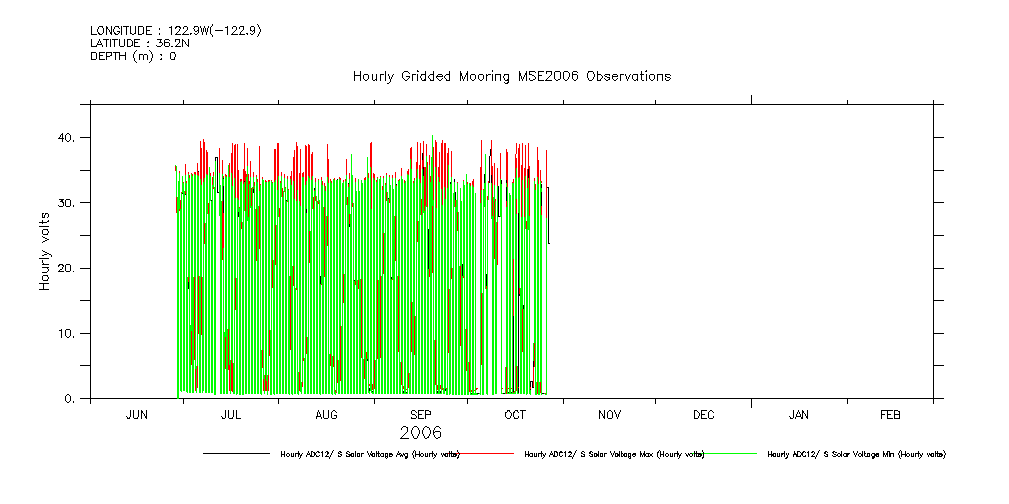Click the OCT month label

tap(515, 414)
